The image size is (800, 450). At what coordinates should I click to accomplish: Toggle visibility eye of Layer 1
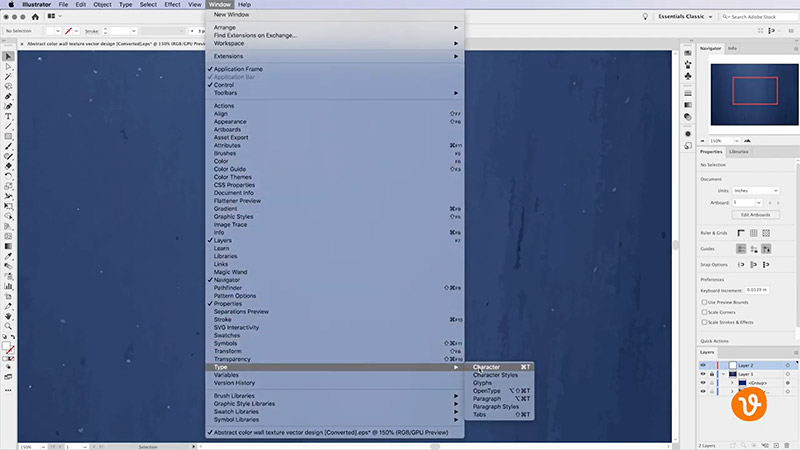point(703,374)
